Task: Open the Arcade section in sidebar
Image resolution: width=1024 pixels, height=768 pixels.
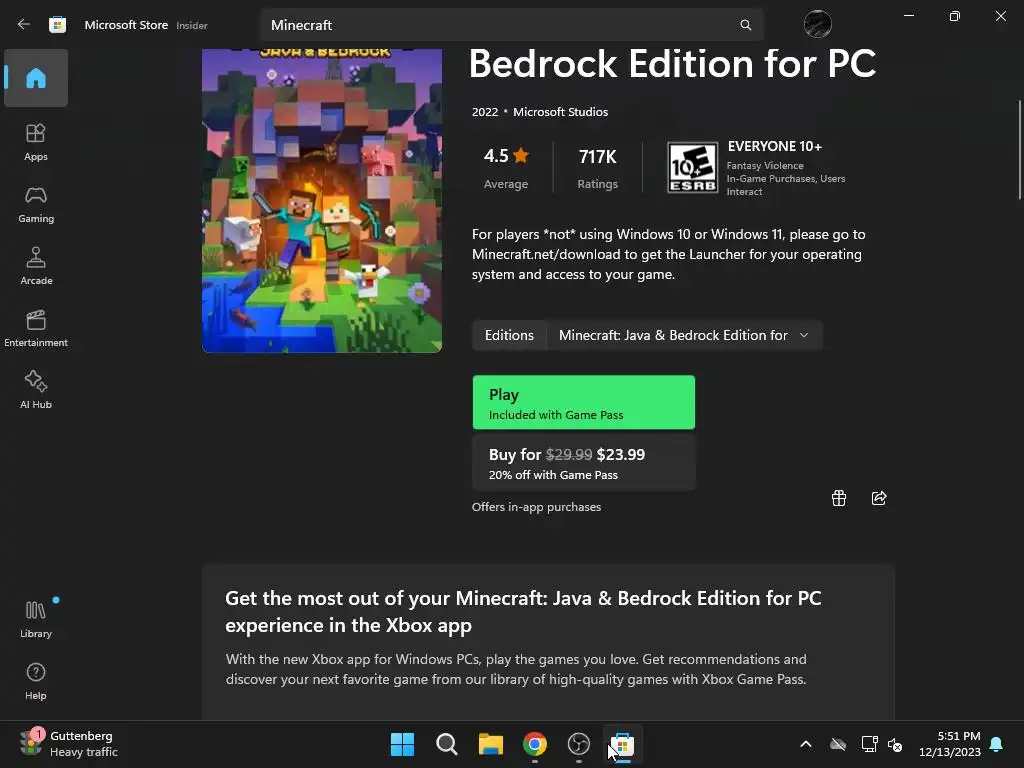Action: coord(36,266)
